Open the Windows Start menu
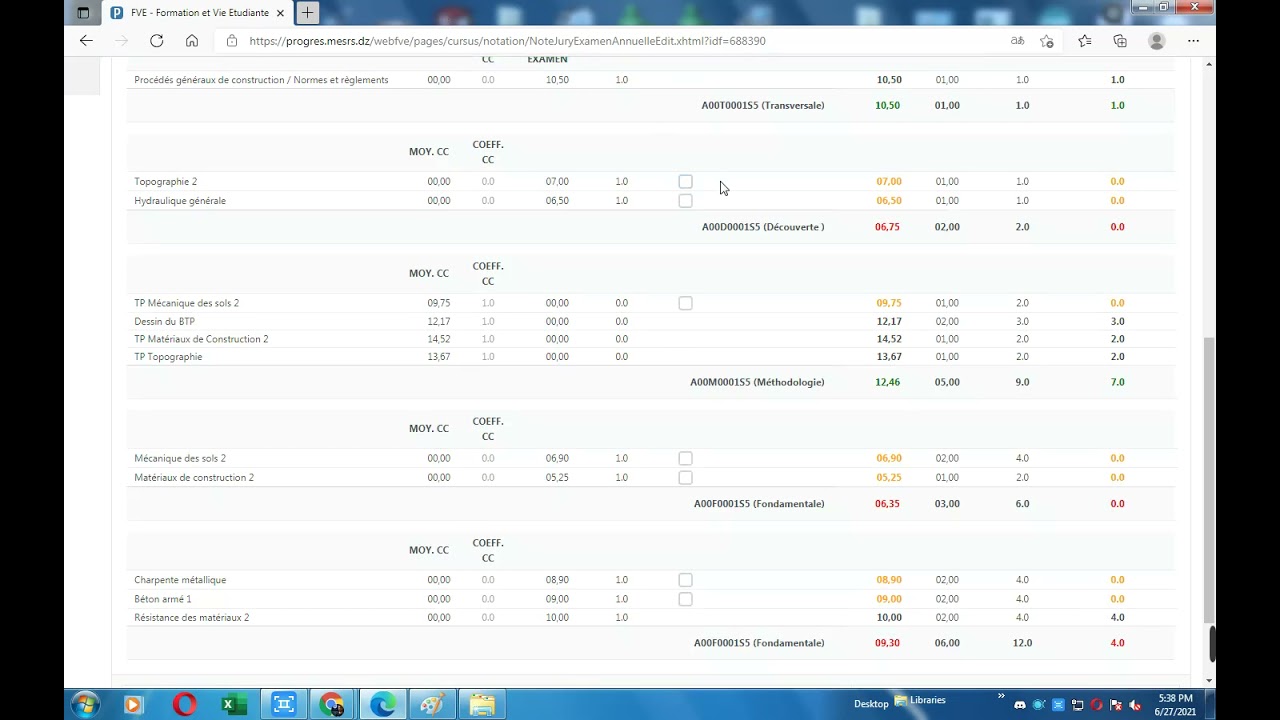The width and height of the screenshot is (1280, 720). tap(85, 705)
